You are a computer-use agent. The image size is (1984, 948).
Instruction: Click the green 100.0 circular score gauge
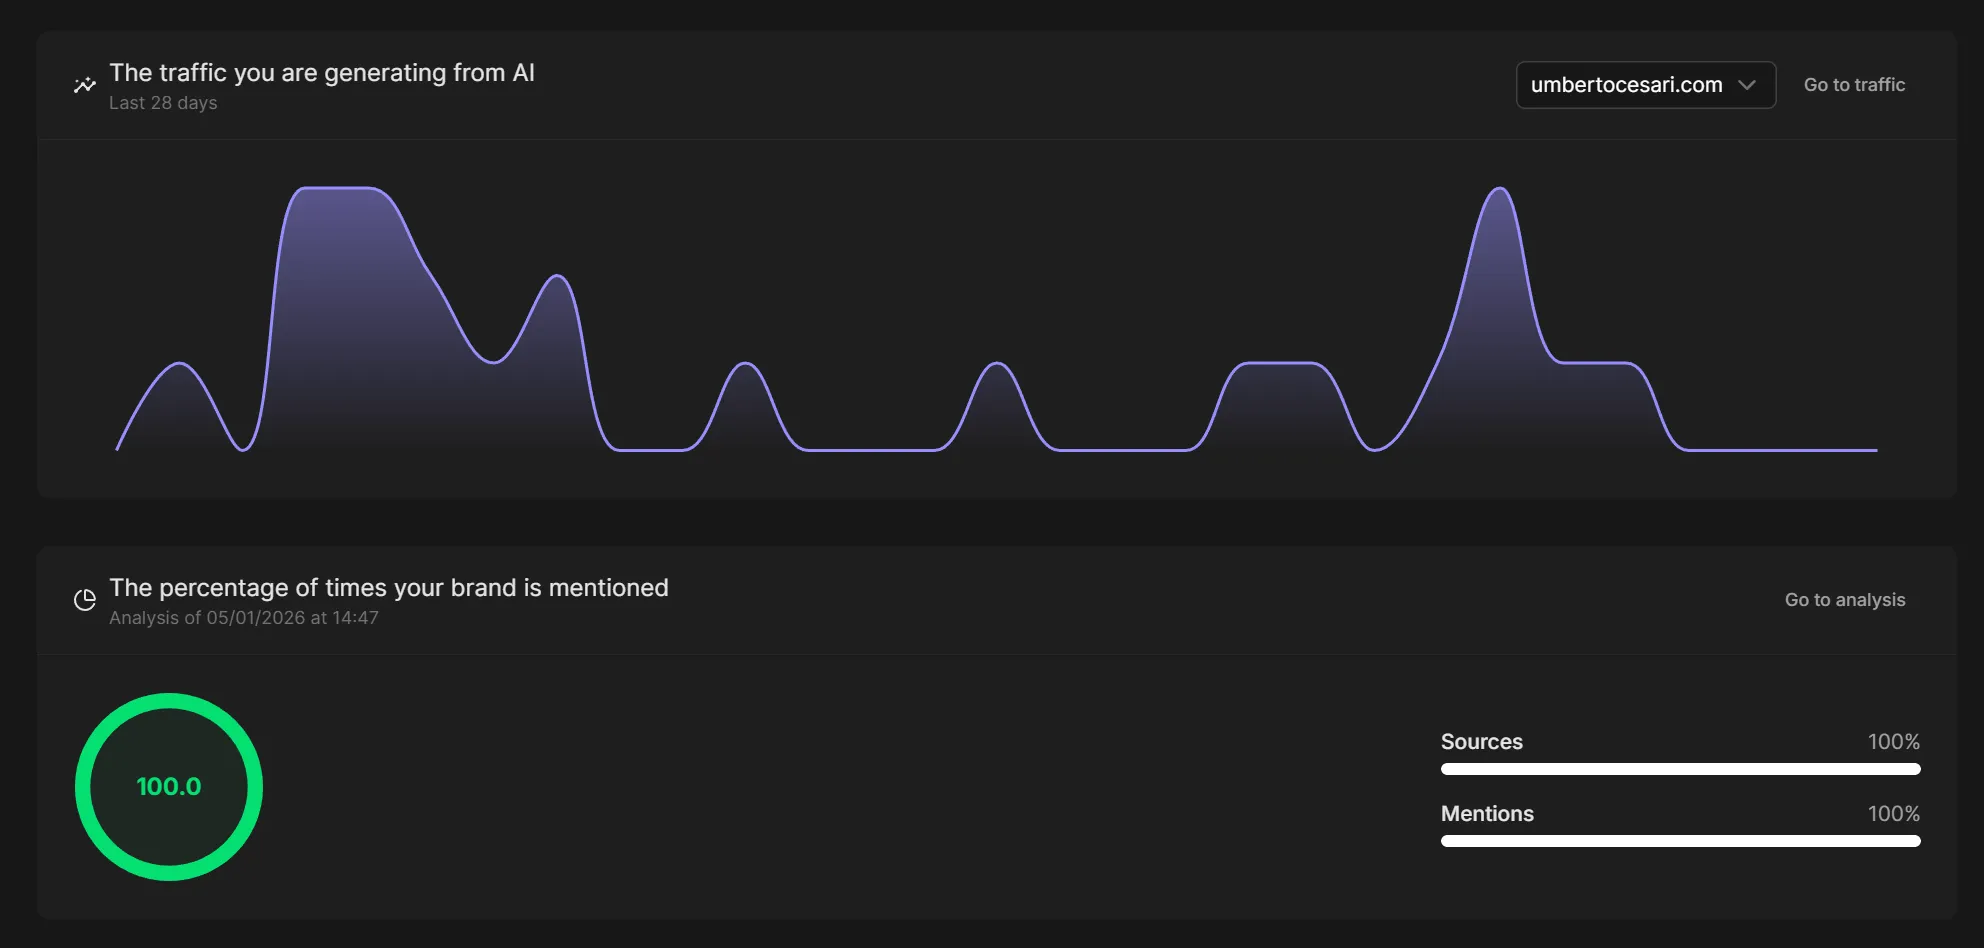[x=169, y=787]
